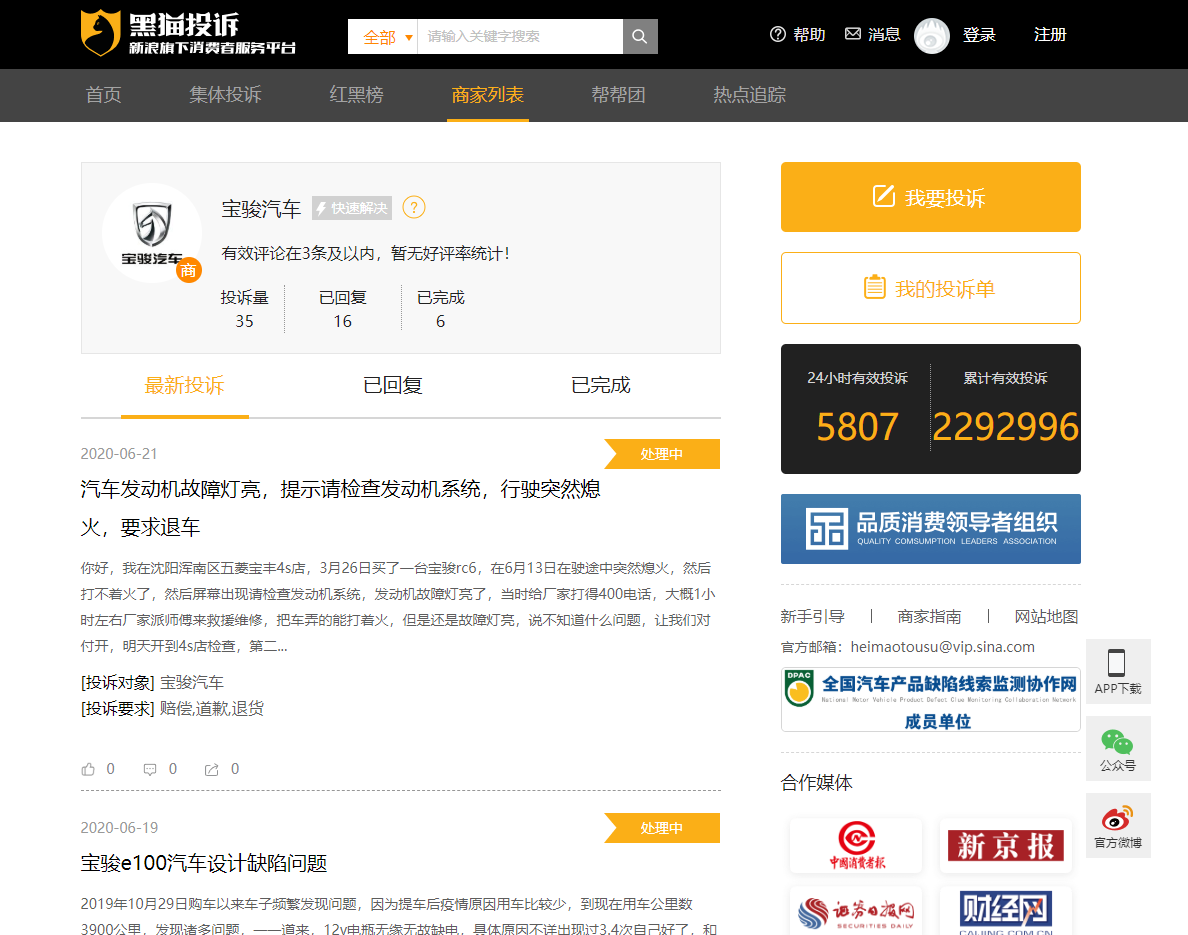The image size is (1188, 935).
Task: Open 新京报 media logo
Action: click(x=1005, y=845)
